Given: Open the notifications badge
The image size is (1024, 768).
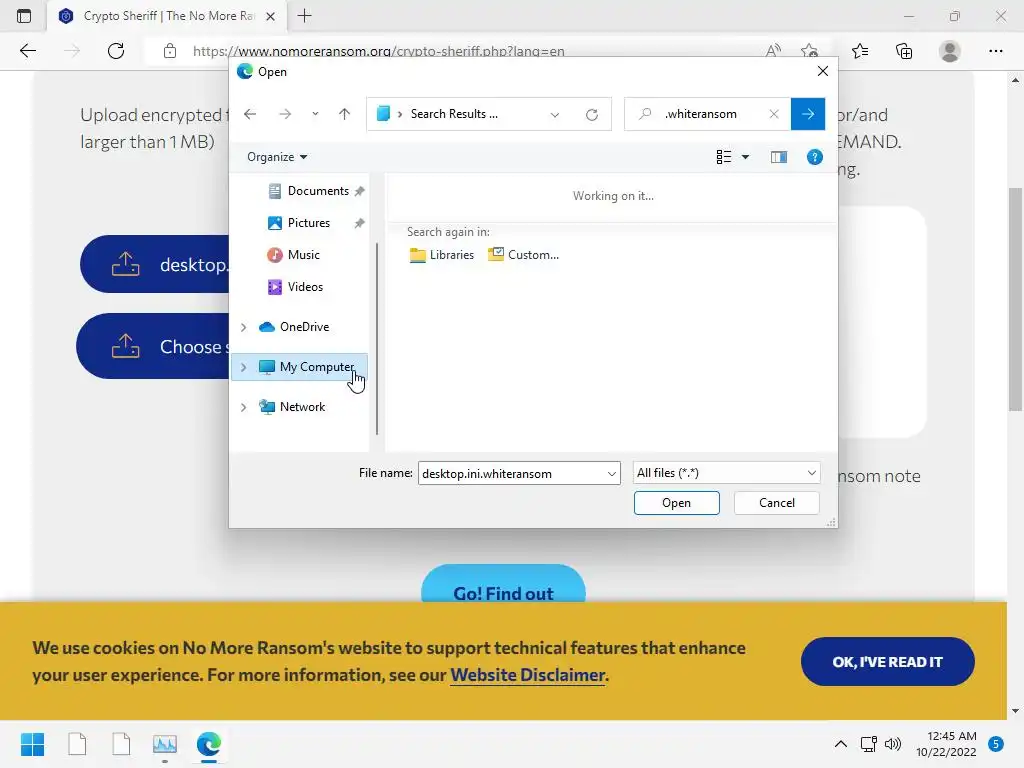Looking at the screenshot, I should pos(995,744).
